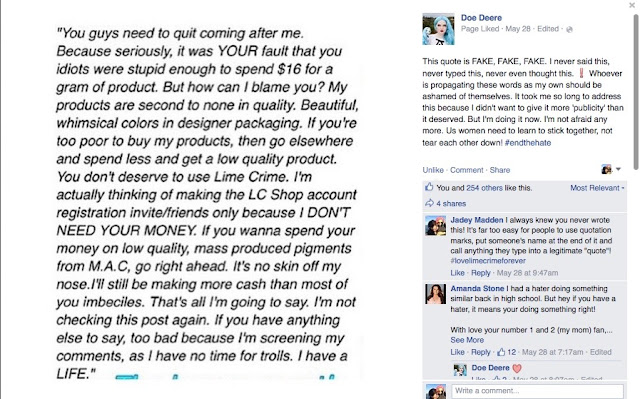Open the post-as profile selector dropdown
640x399 pixels.
click(611, 169)
